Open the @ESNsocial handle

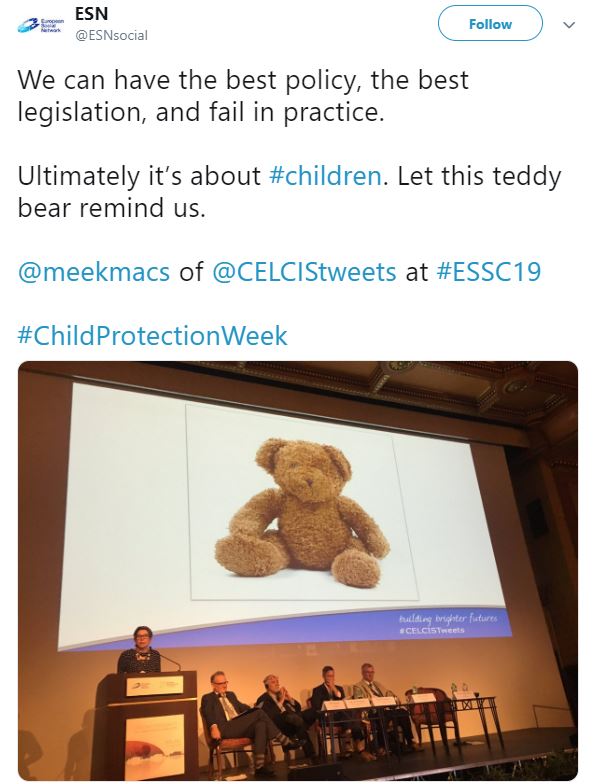tap(112, 36)
